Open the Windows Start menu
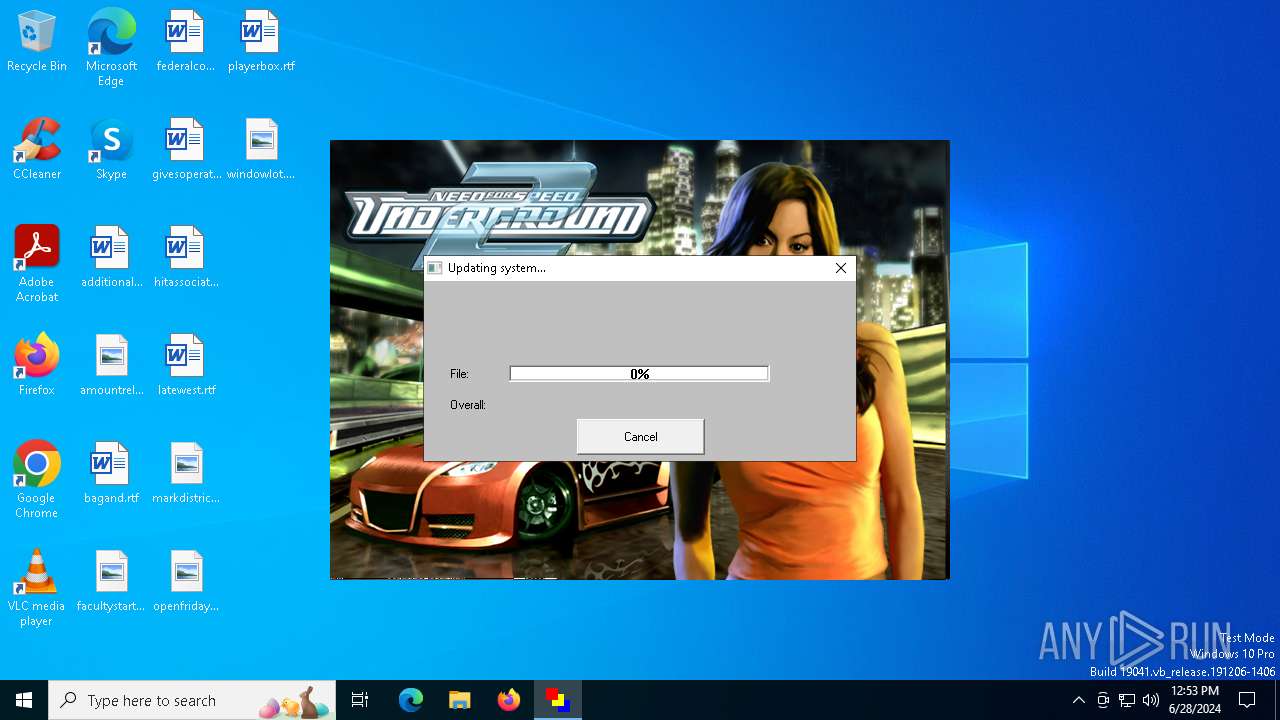The image size is (1280, 720). coord(24,700)
